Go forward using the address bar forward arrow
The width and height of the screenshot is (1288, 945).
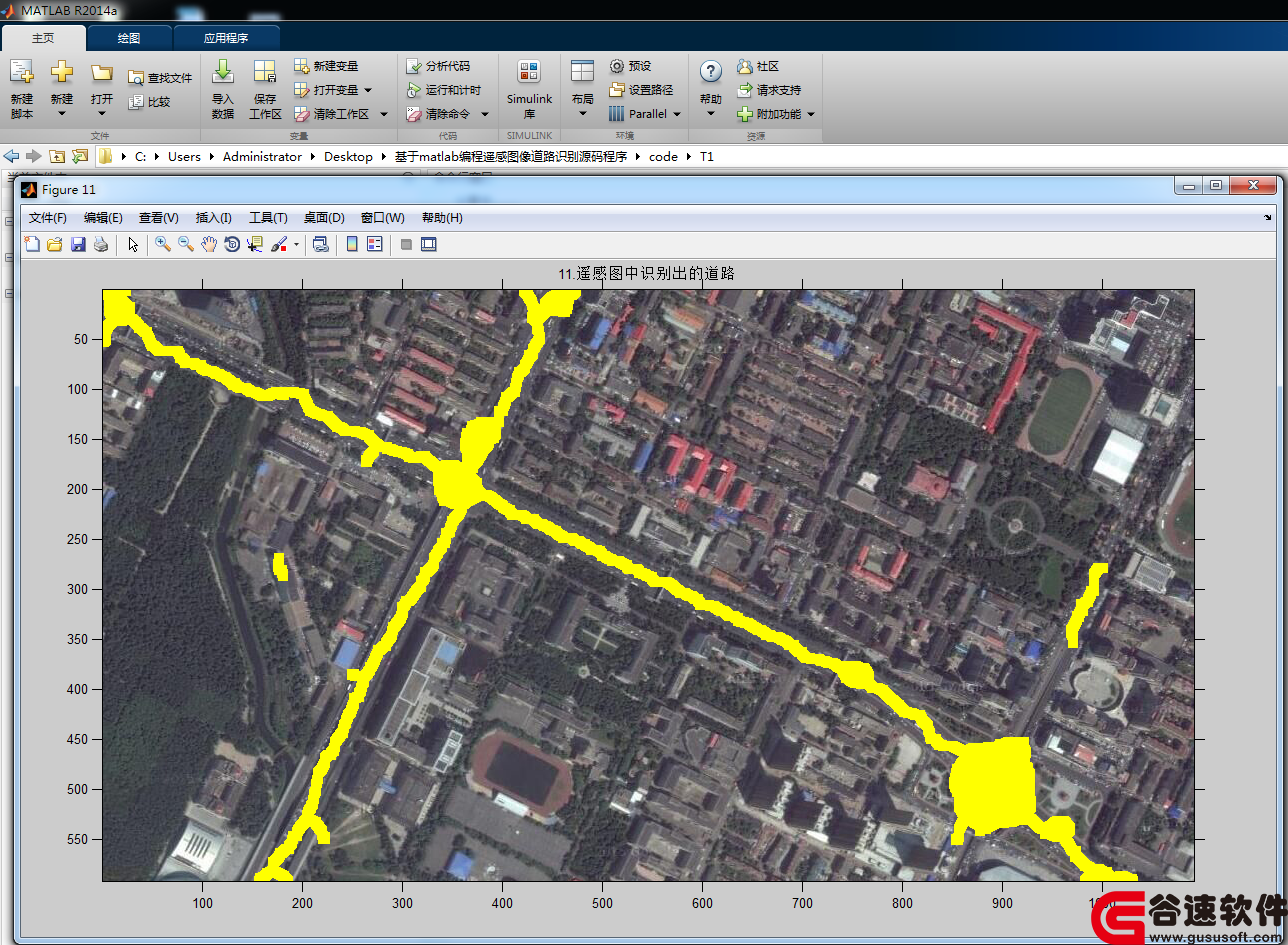click(x=34, y=156)
